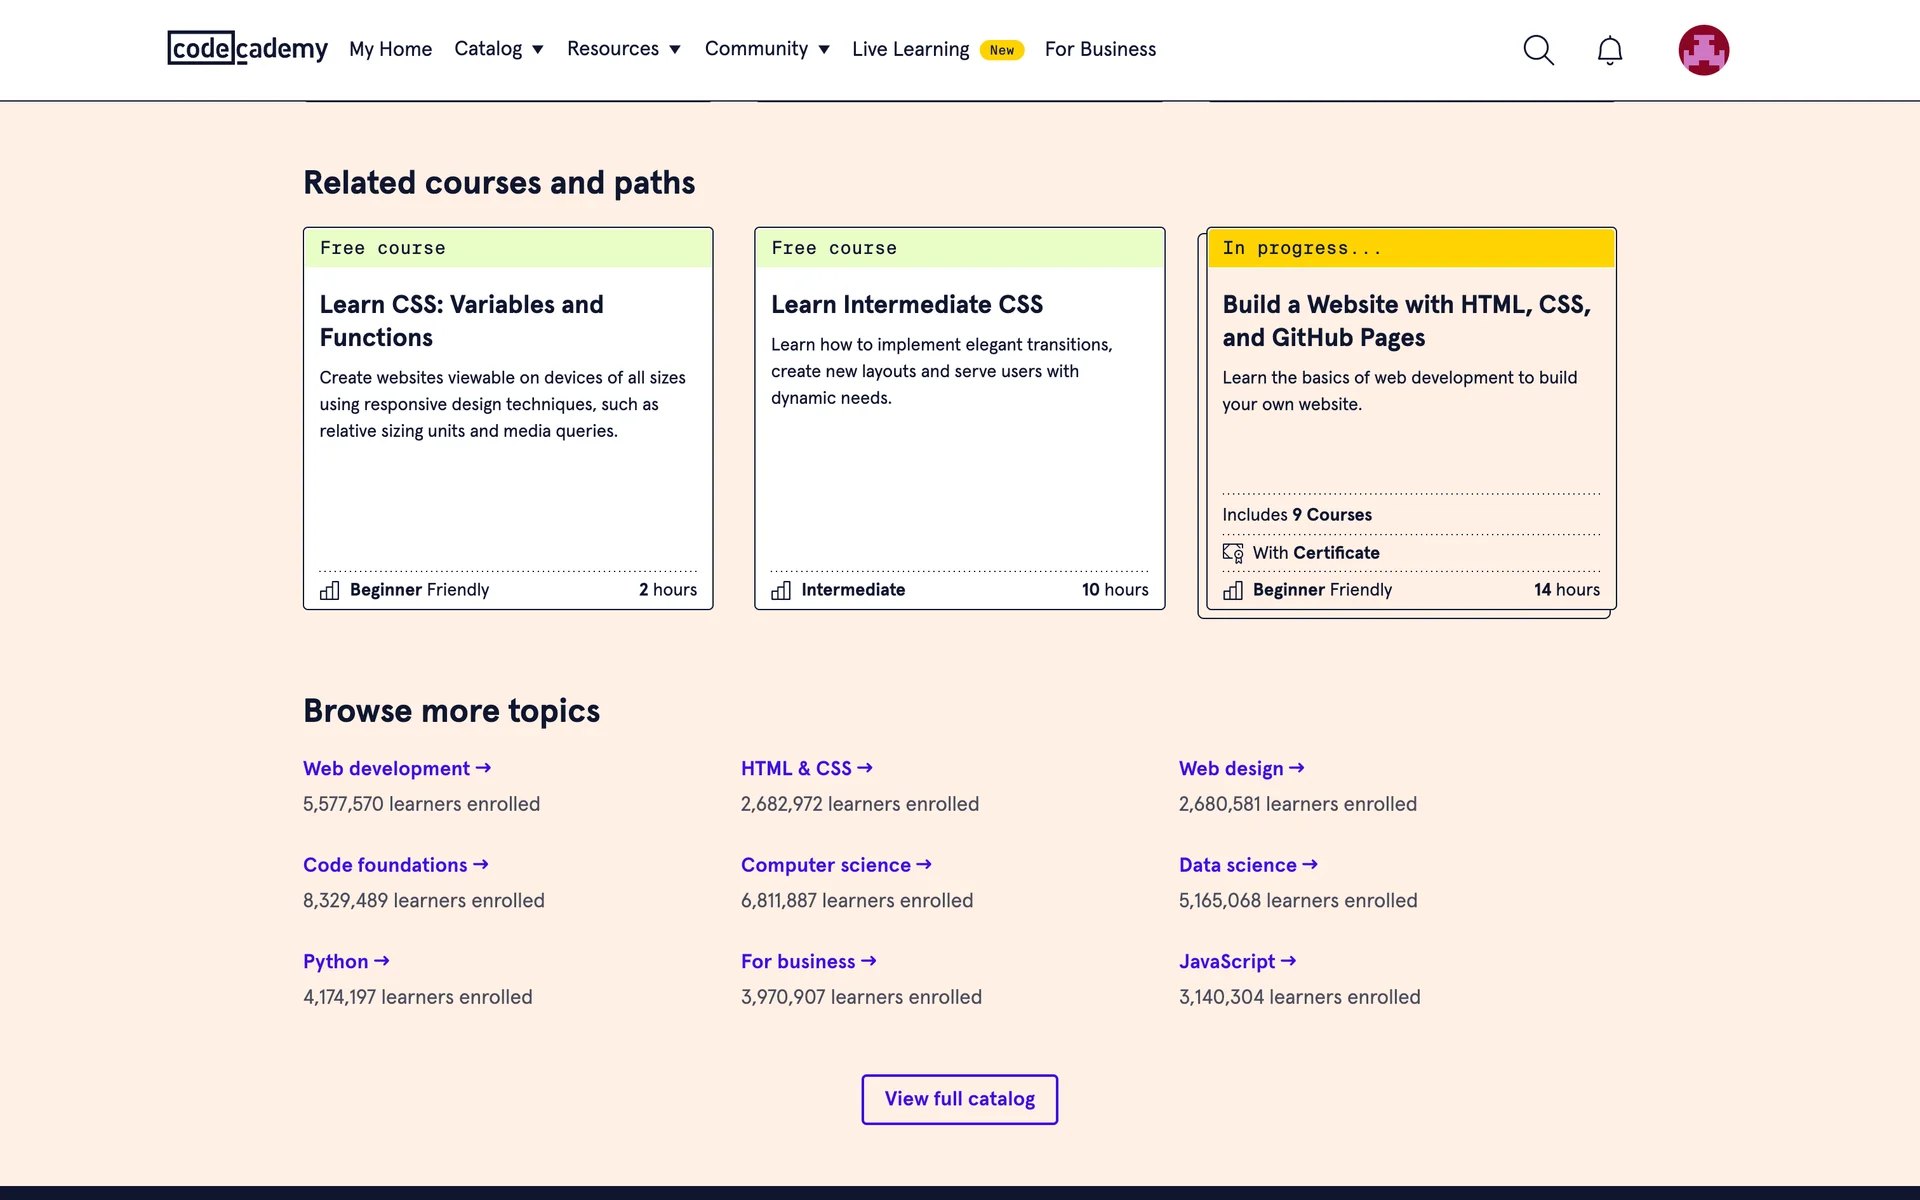The image size is (1920, 1200).
Task: Open the Live Learning menu item
Action: [910, 49]
